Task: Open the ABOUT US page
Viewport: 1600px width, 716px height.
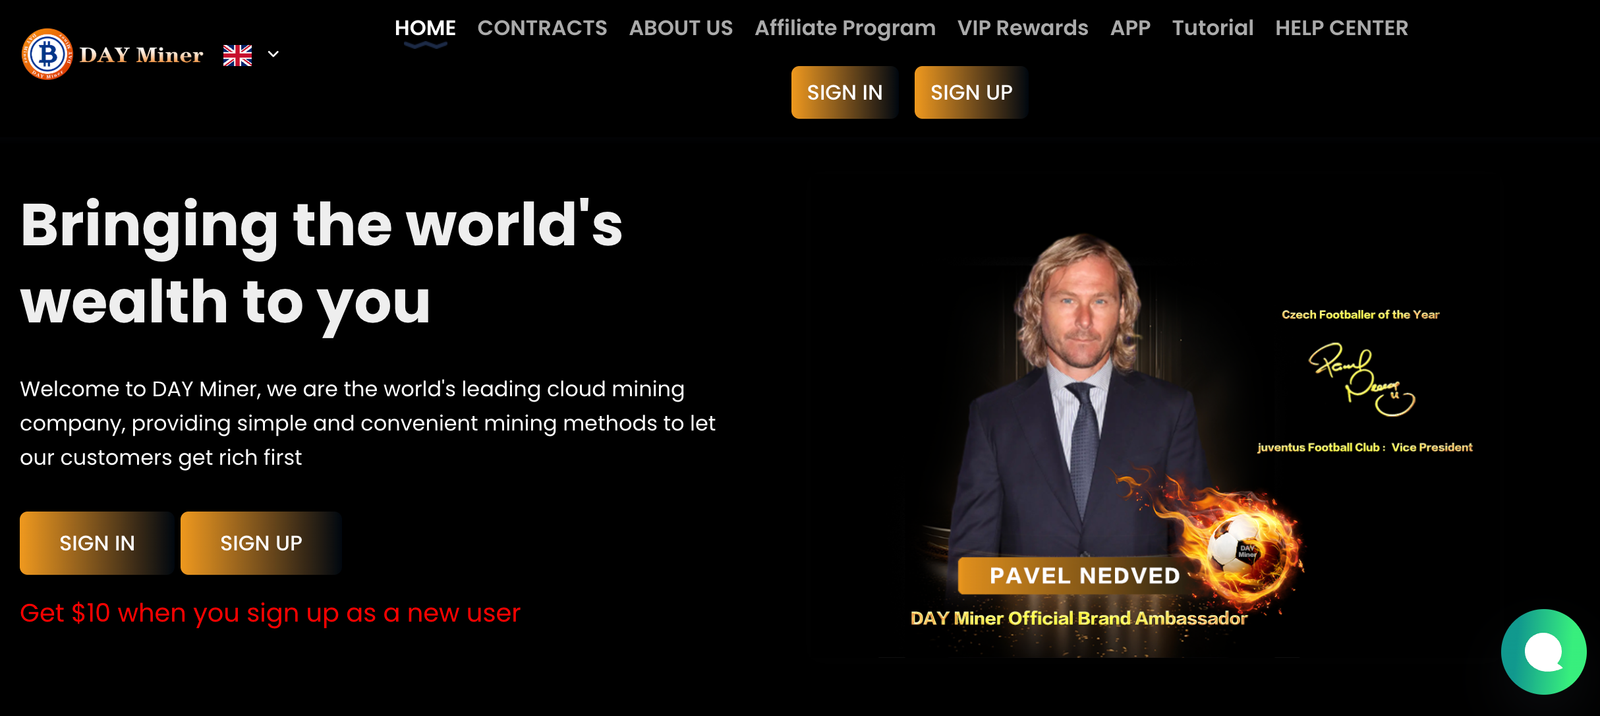Action: click(x=681, y=28)
